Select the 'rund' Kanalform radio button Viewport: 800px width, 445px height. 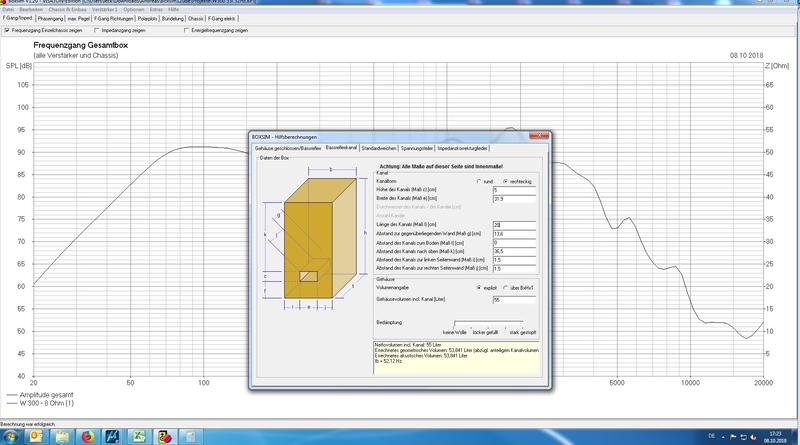478,180
